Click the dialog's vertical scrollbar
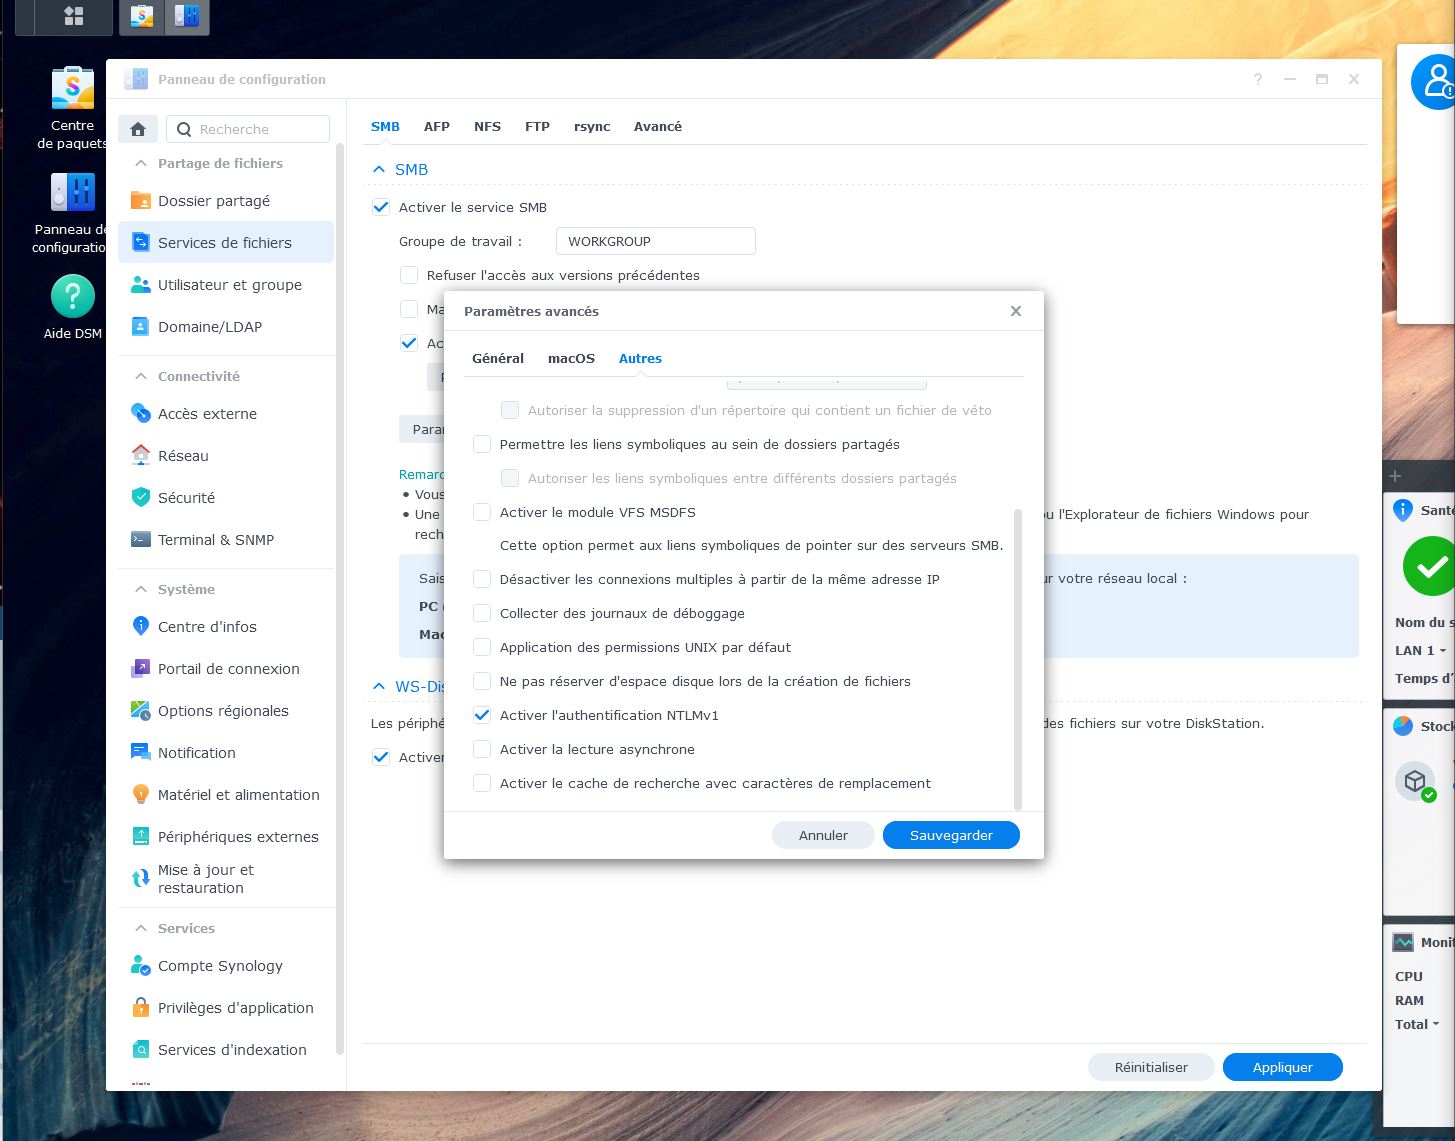The height and width of the screenshot is (1141, 1455). pyautogui.click(x=1018, y=659)
